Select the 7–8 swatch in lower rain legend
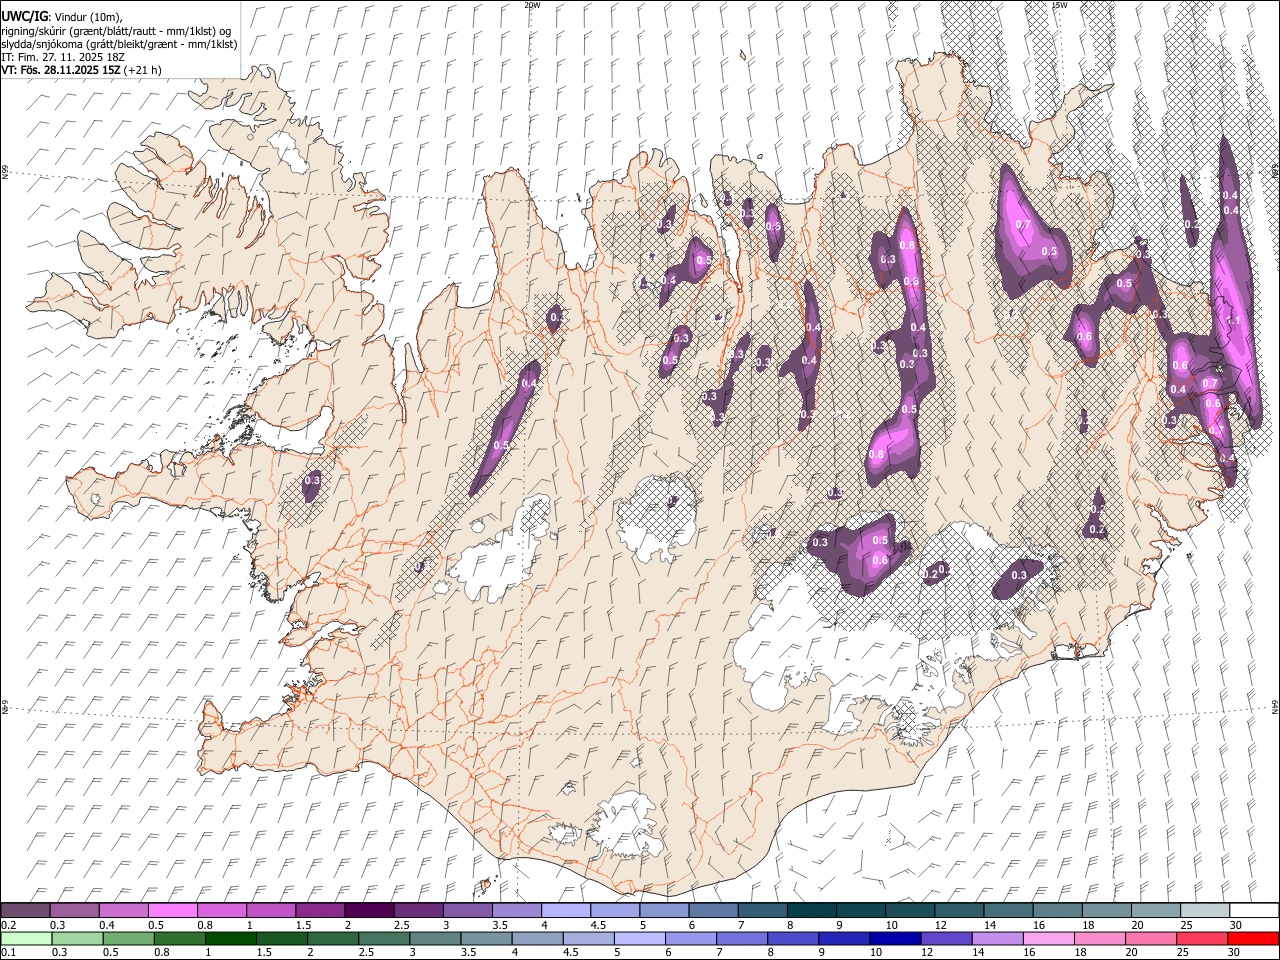 (x=741, y=938)
